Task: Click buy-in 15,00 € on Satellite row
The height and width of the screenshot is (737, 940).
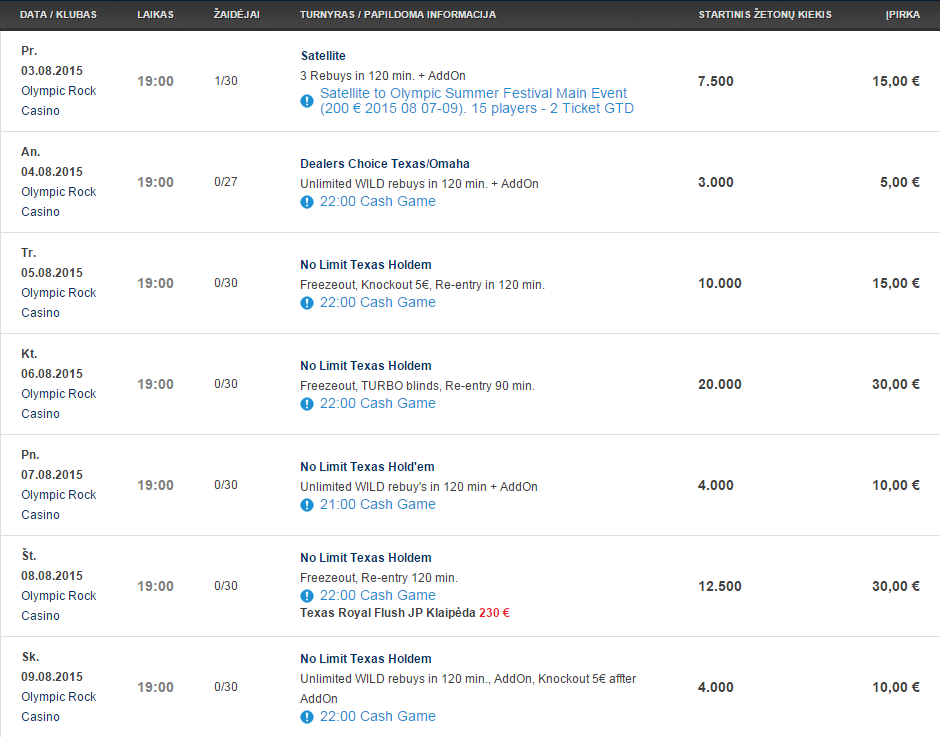Action: (x=896, y=82)
